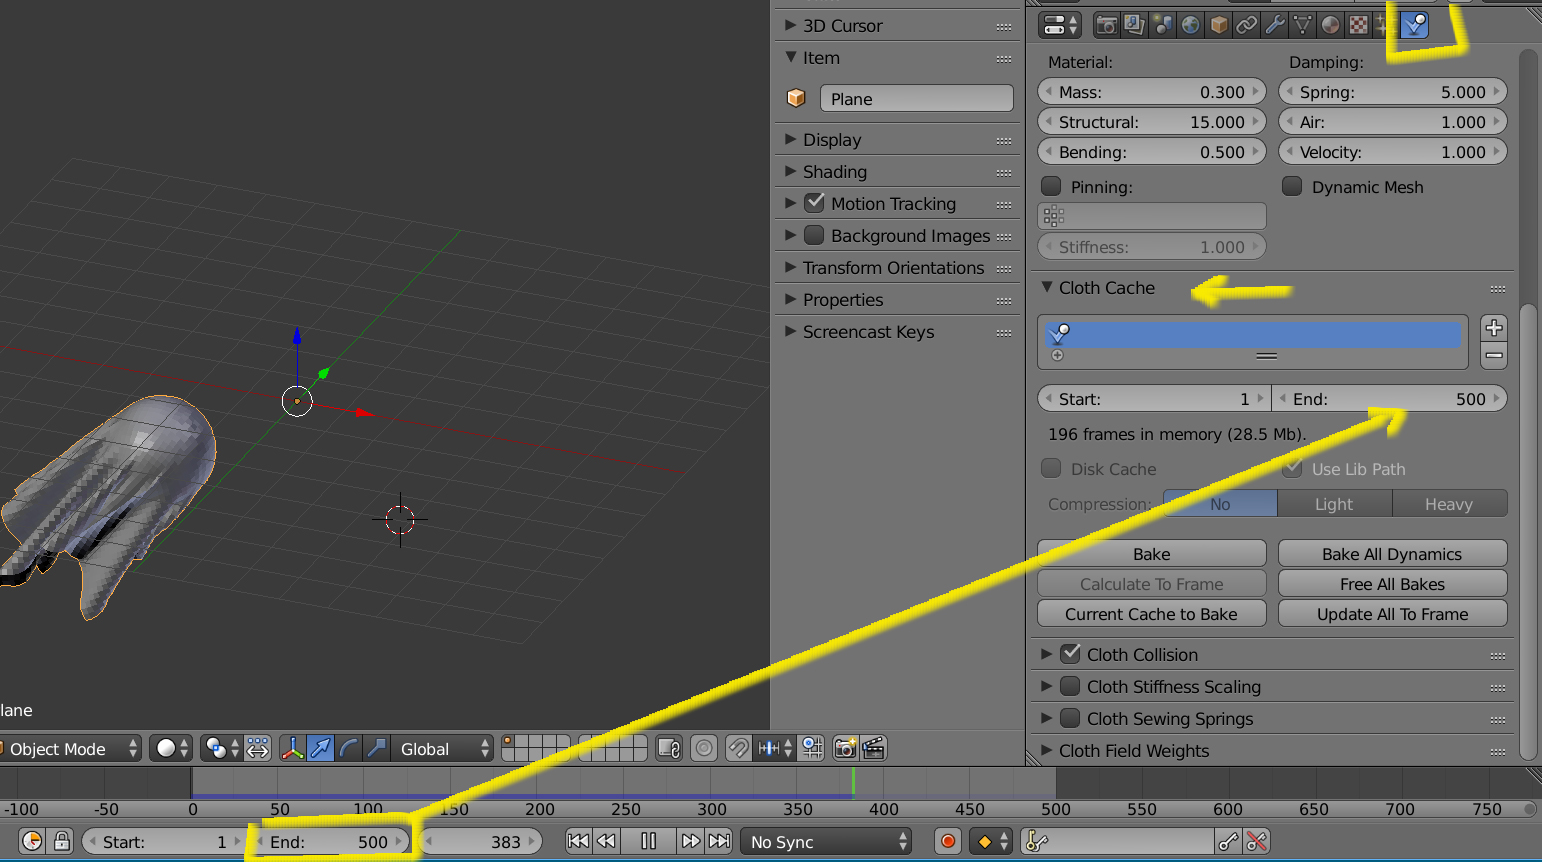Viewport: 1542px width, 862px height.
Task: Enable the Pinning checkbox
Action: 1051,186
